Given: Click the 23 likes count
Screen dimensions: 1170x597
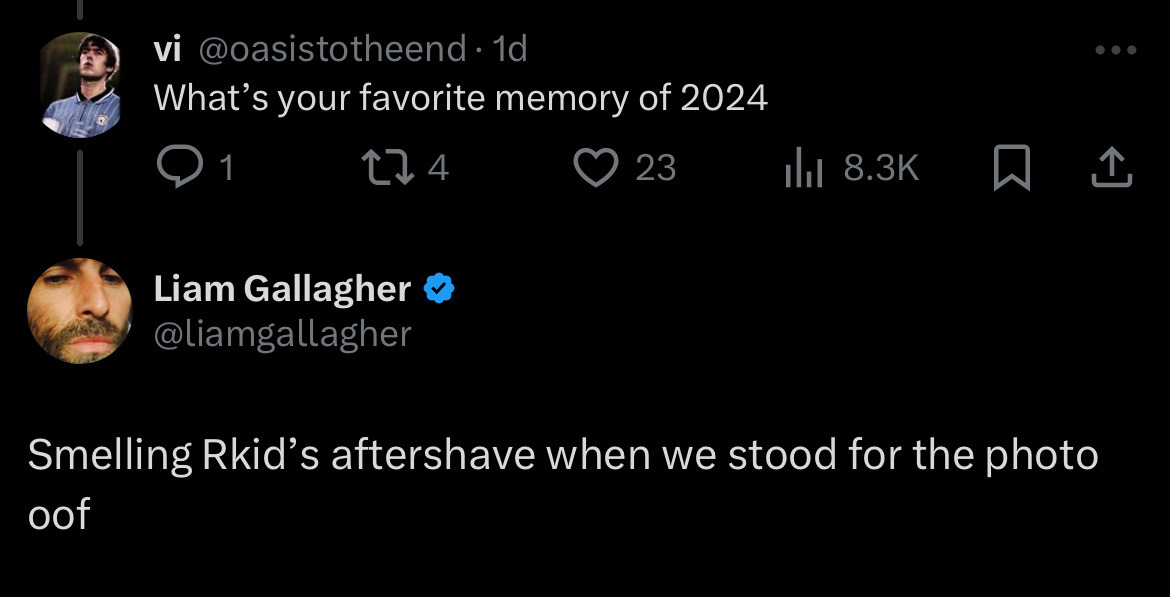Looking at the screenshot, I should click(x=656, y=168).
